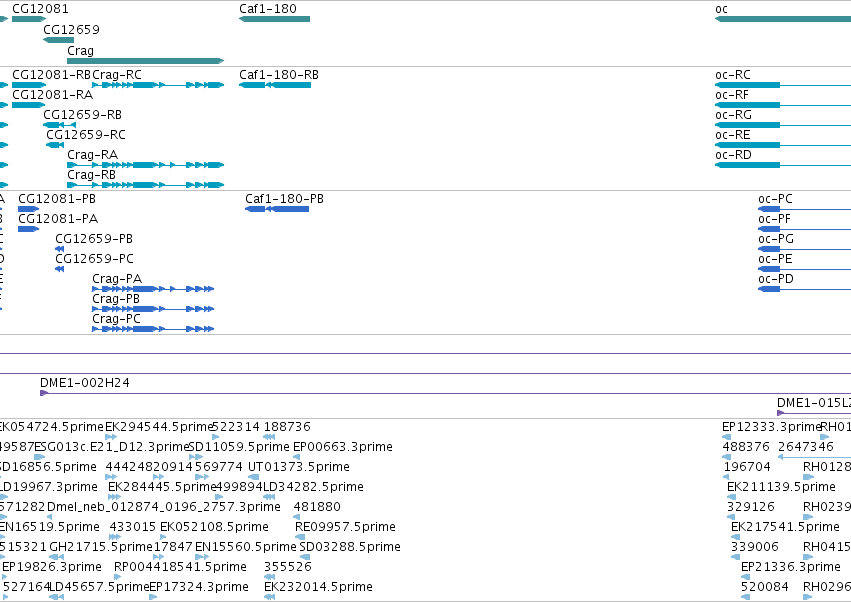
Task: Select the 481880 feature label
Action: (x=317, y=507)
